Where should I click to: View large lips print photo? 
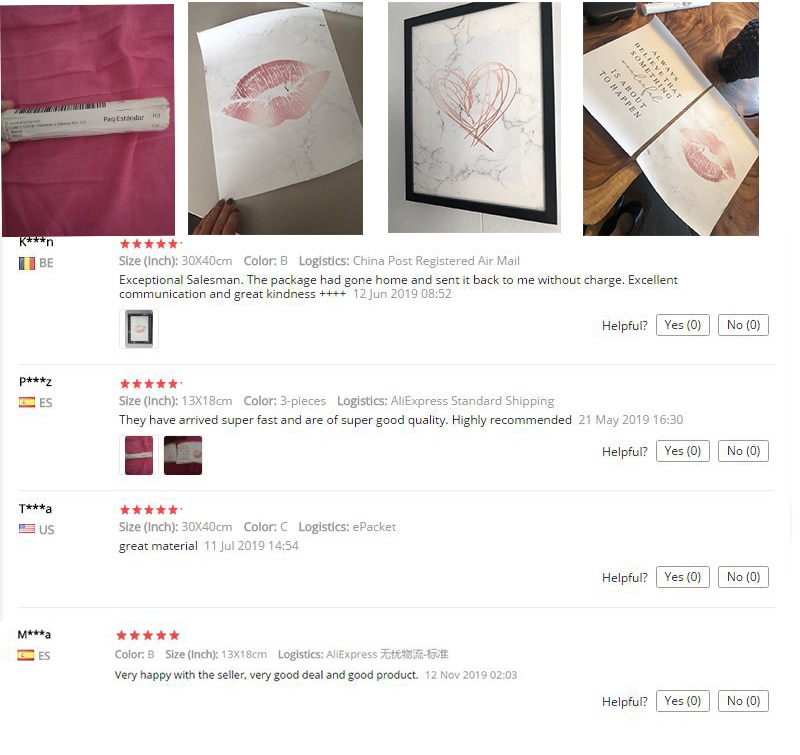click(275, 118)
